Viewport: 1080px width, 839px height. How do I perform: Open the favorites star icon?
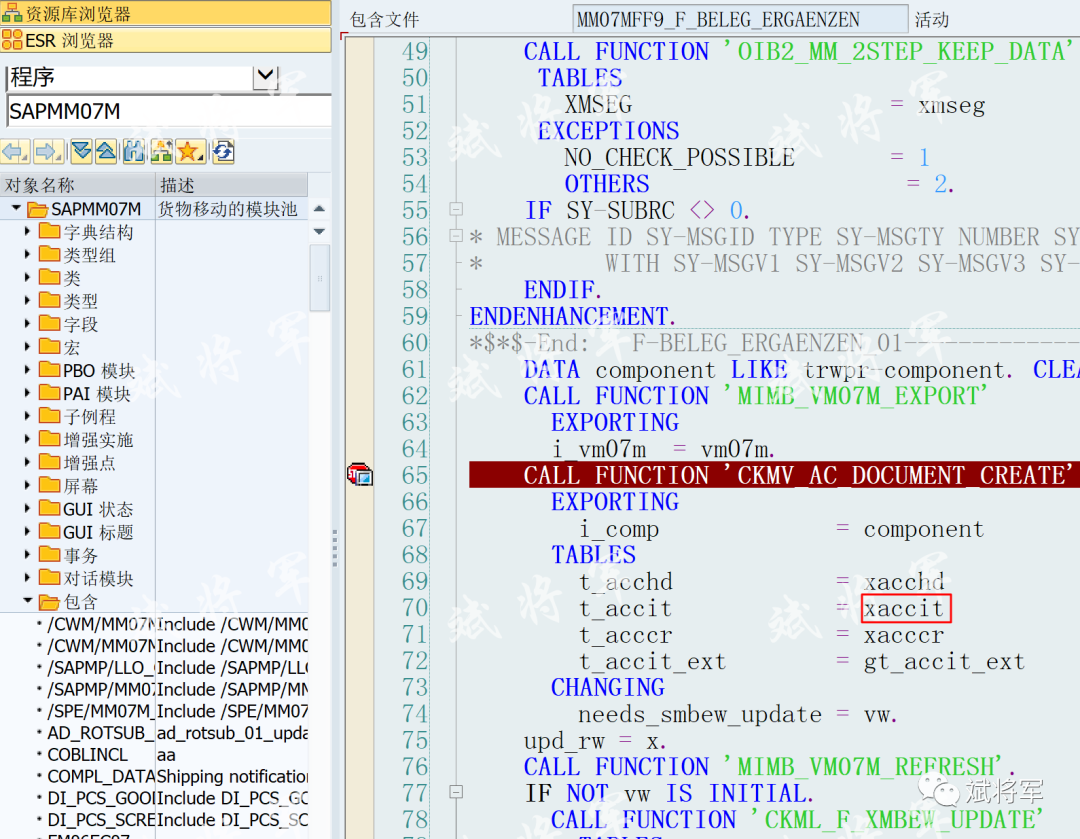coord(190,151)
